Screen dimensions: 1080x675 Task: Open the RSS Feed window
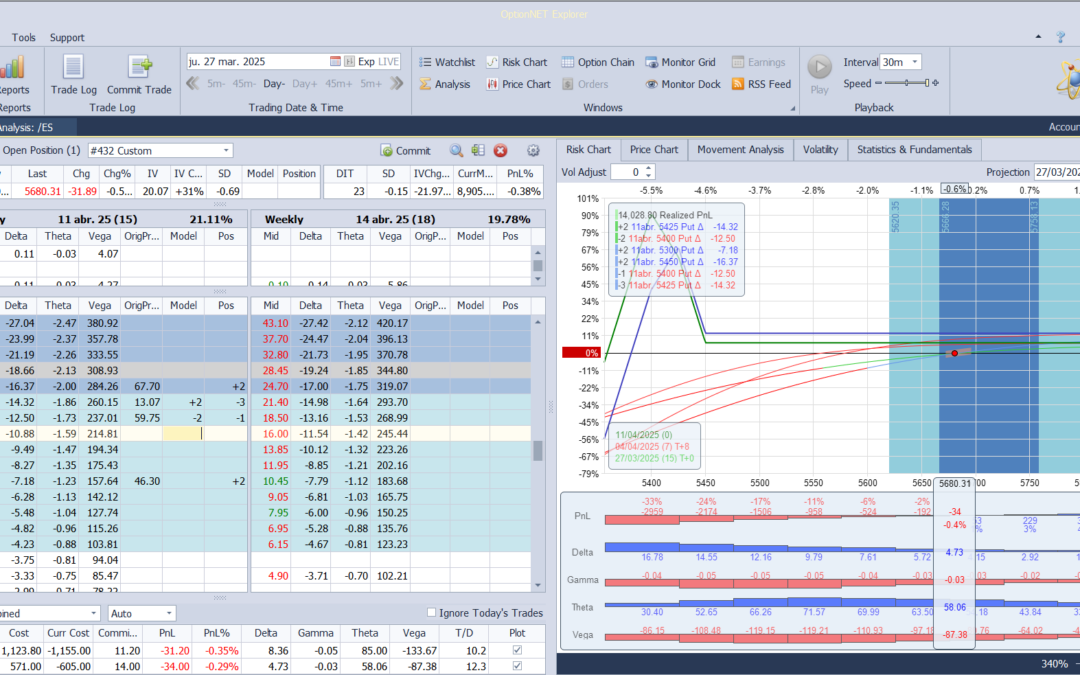(x=761, y=84)
